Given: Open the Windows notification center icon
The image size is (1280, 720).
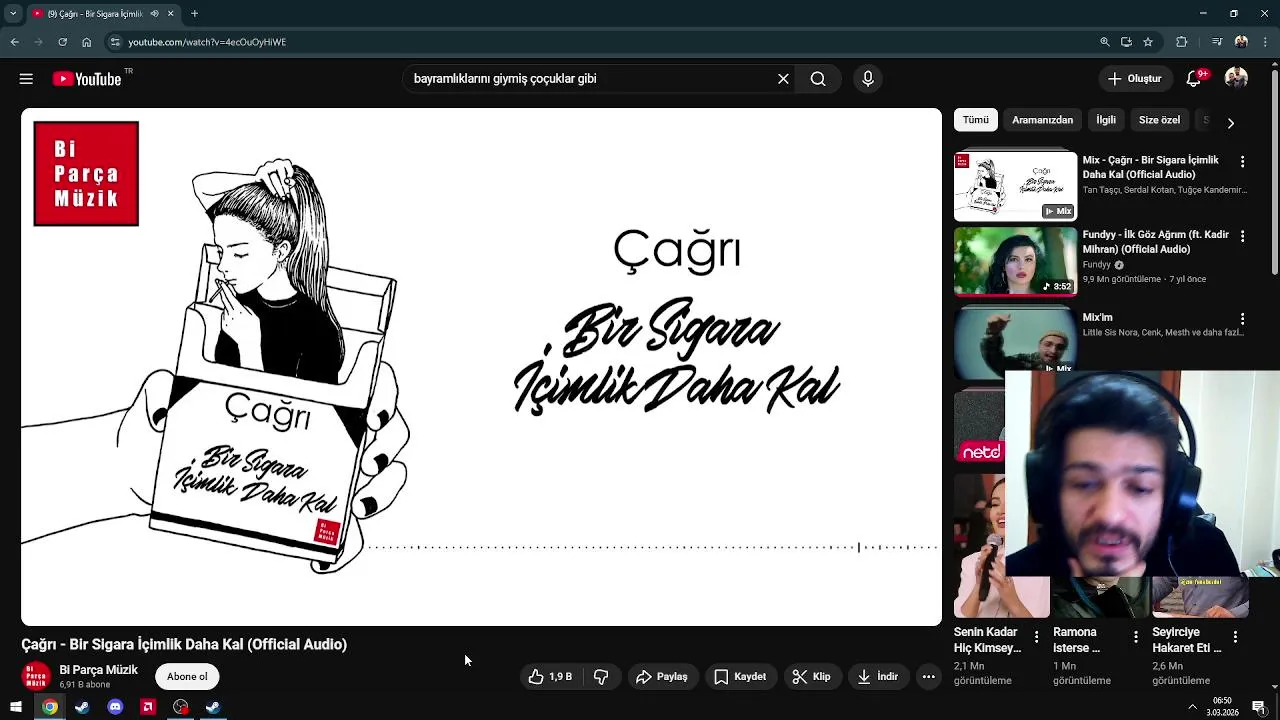Looking at the screenshot, I should click(x=1259, y=707).
